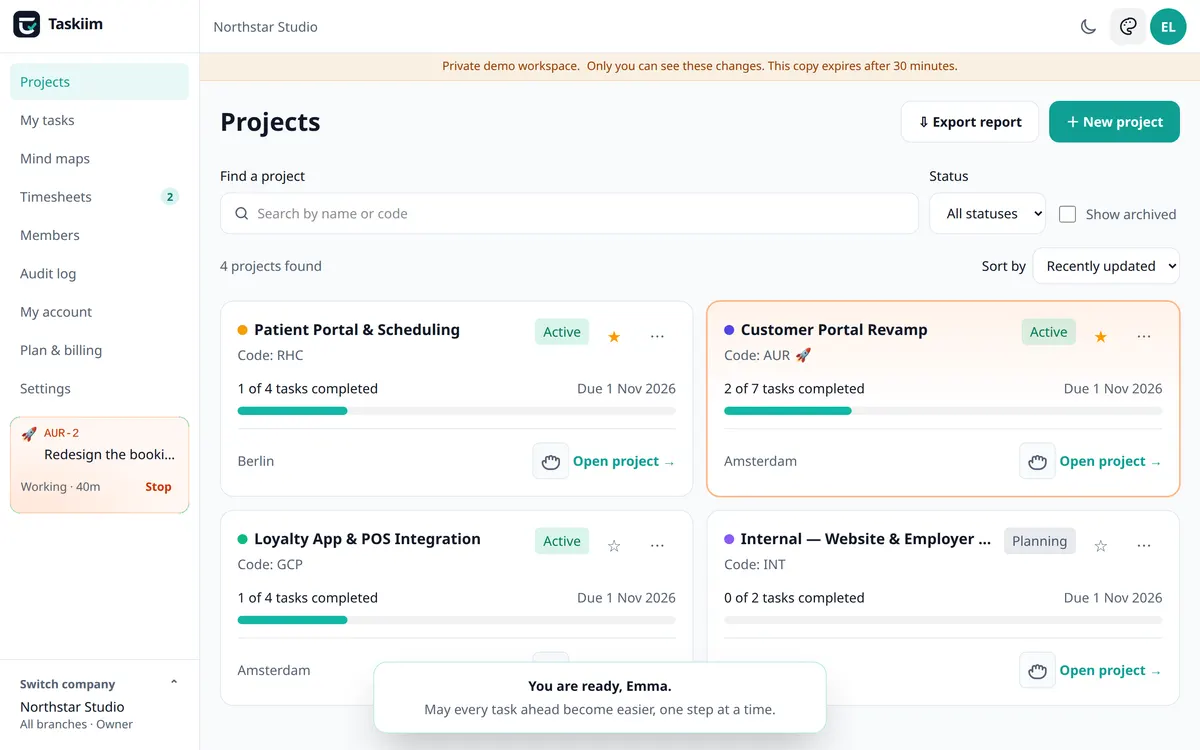
Task: Click the rocket icon in the AUR-2 timer card
Action: click(x=29, y=434)
